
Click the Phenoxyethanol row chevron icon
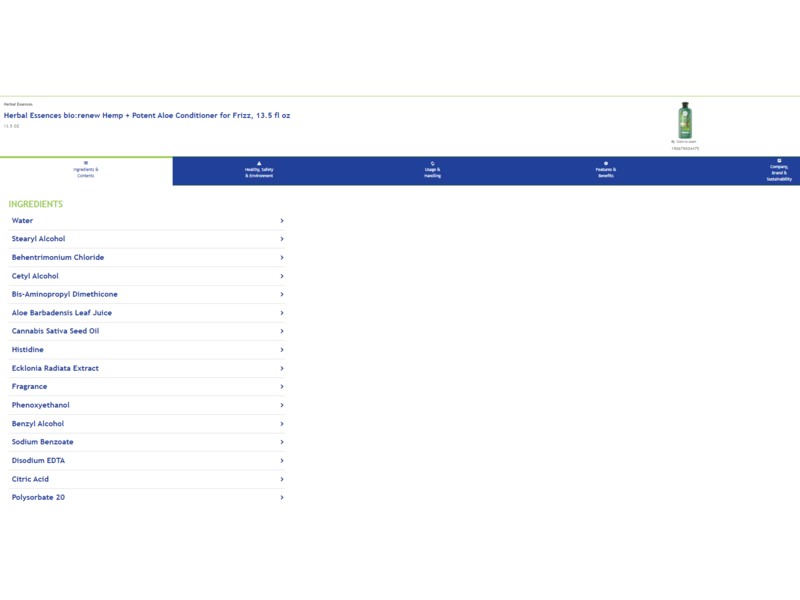[x=282, y=405]
